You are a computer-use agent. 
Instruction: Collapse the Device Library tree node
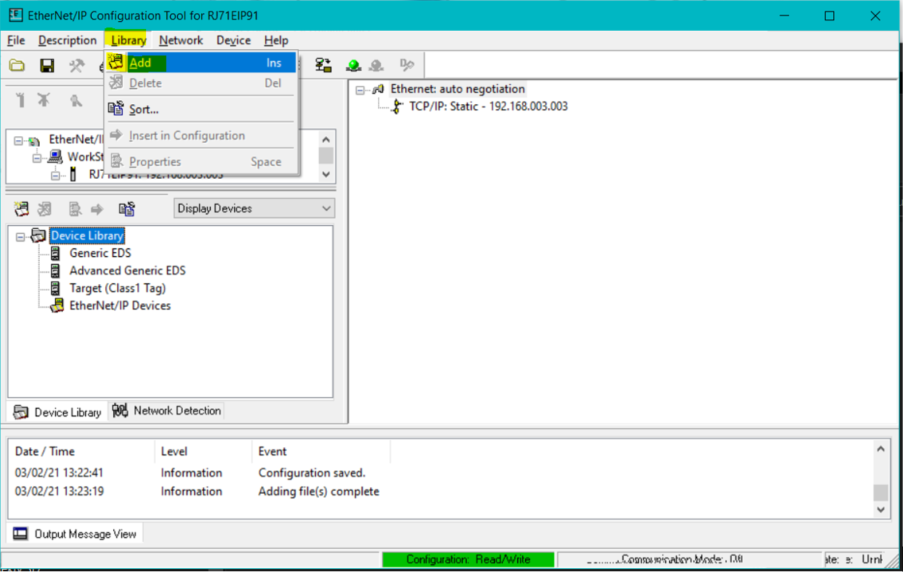20,236
